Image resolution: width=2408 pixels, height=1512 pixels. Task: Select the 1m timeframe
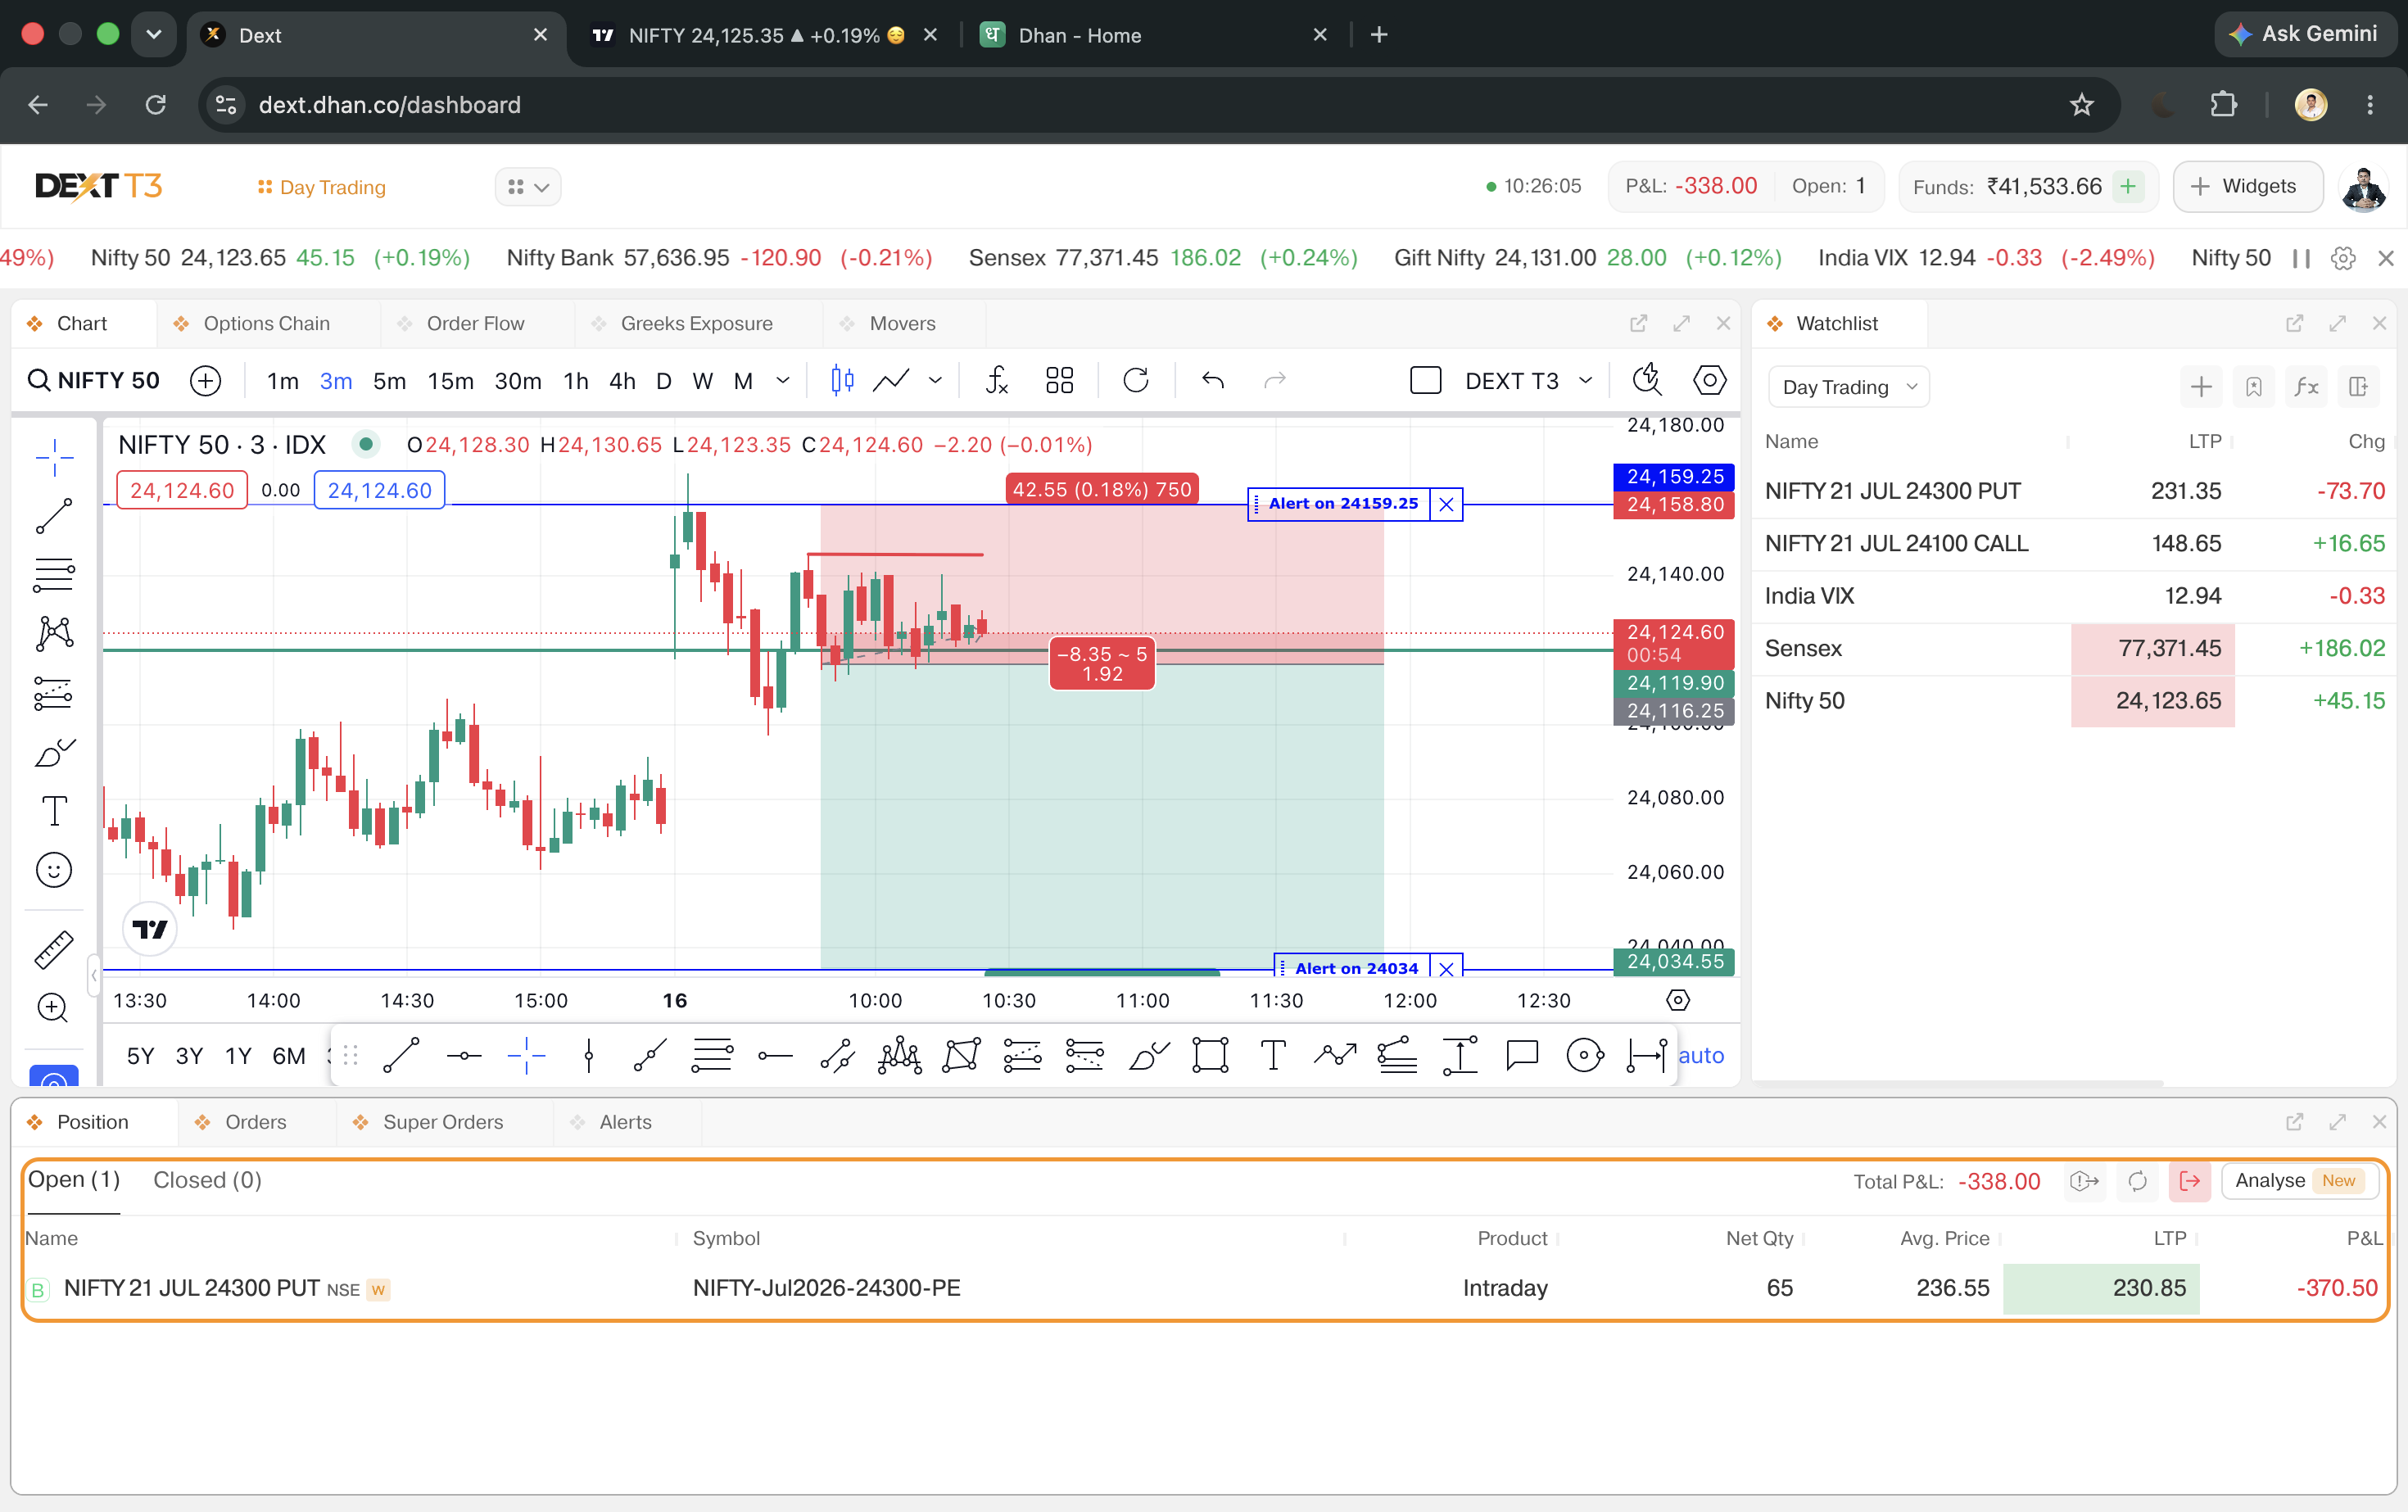click(283, 381)
